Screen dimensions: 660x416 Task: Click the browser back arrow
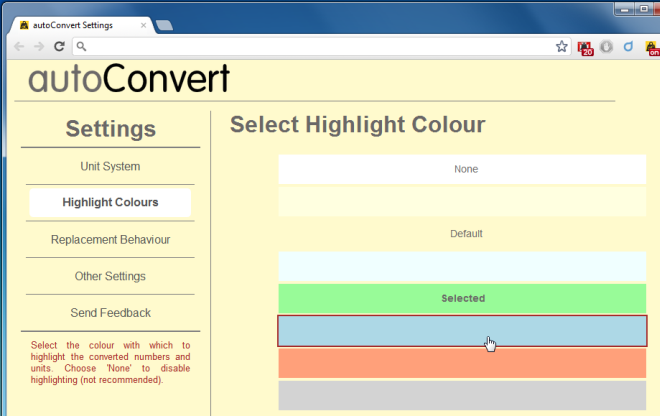[x=19, y=46]
